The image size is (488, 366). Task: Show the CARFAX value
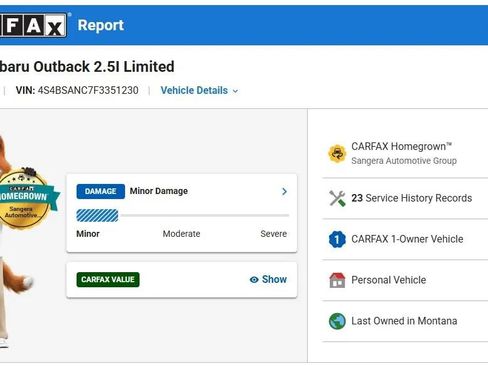[x=268, y=279]
